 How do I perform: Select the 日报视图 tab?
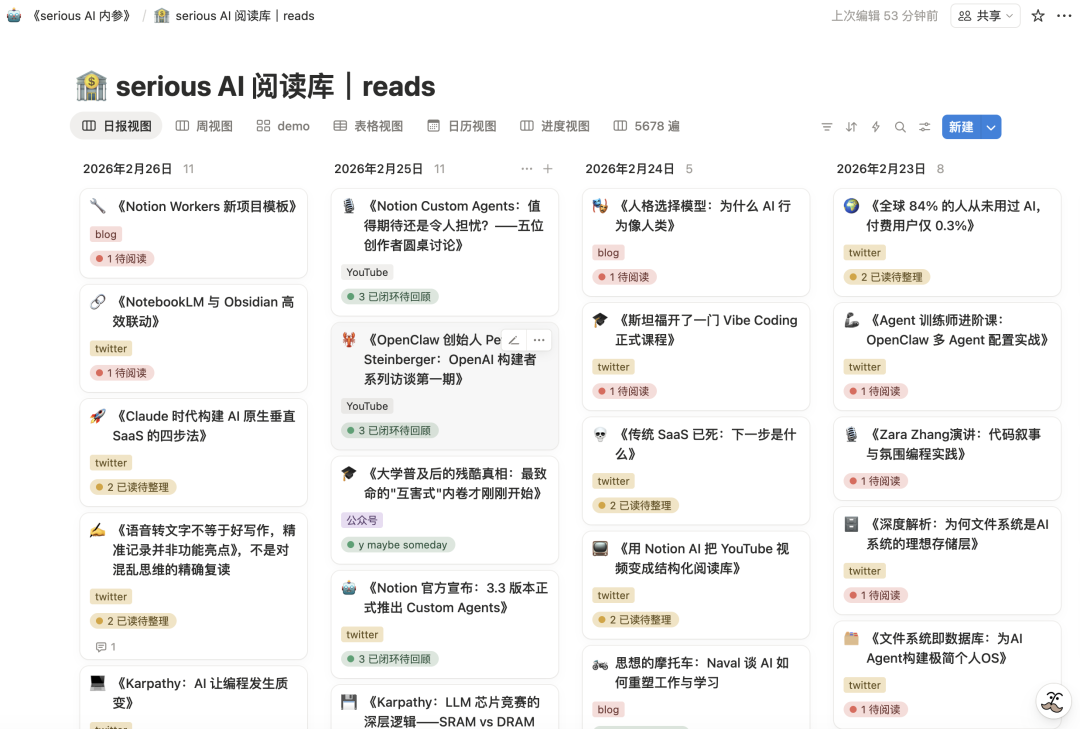point(116,126)
